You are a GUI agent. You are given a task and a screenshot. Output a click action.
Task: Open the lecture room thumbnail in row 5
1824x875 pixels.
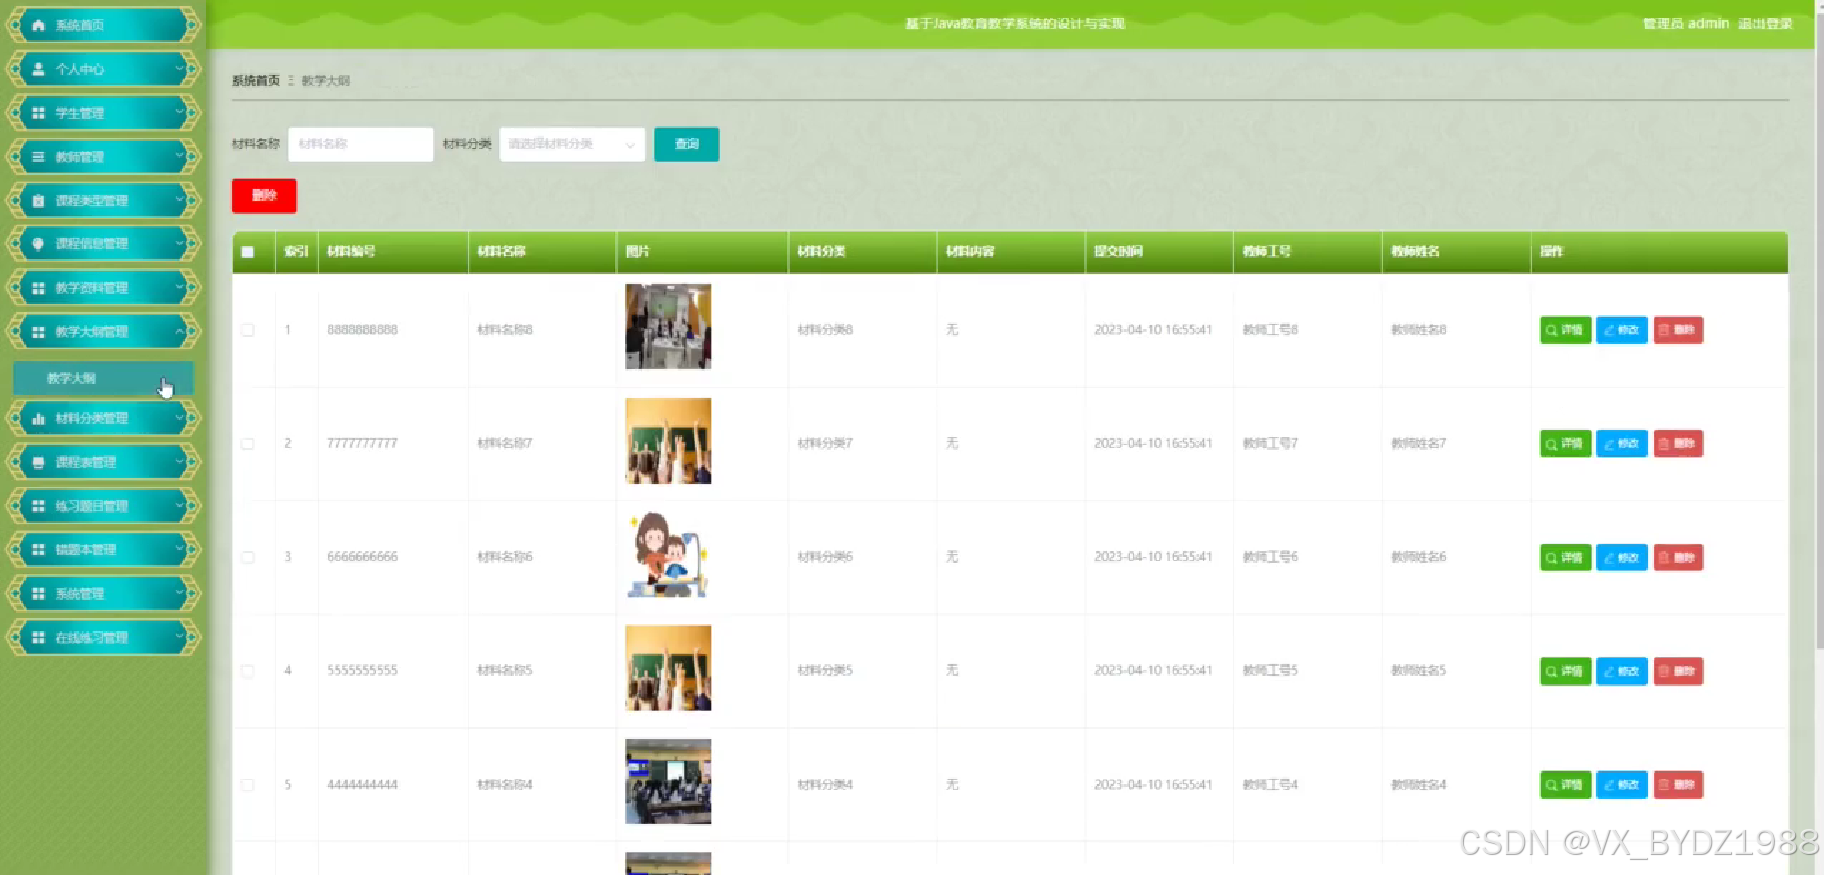pyautogui.click(x=668, y=782)
